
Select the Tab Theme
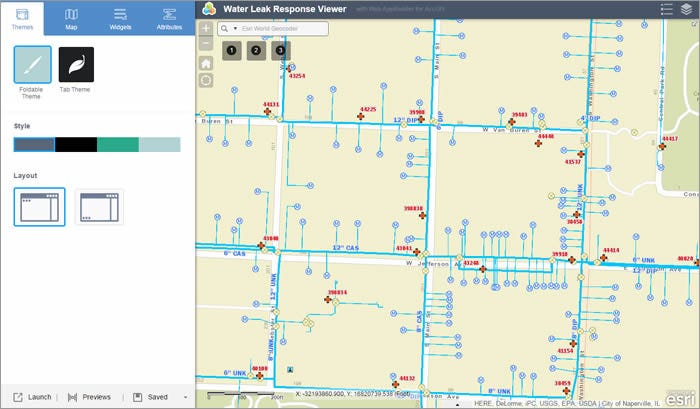pyautogui.click(x=76, y=65)
